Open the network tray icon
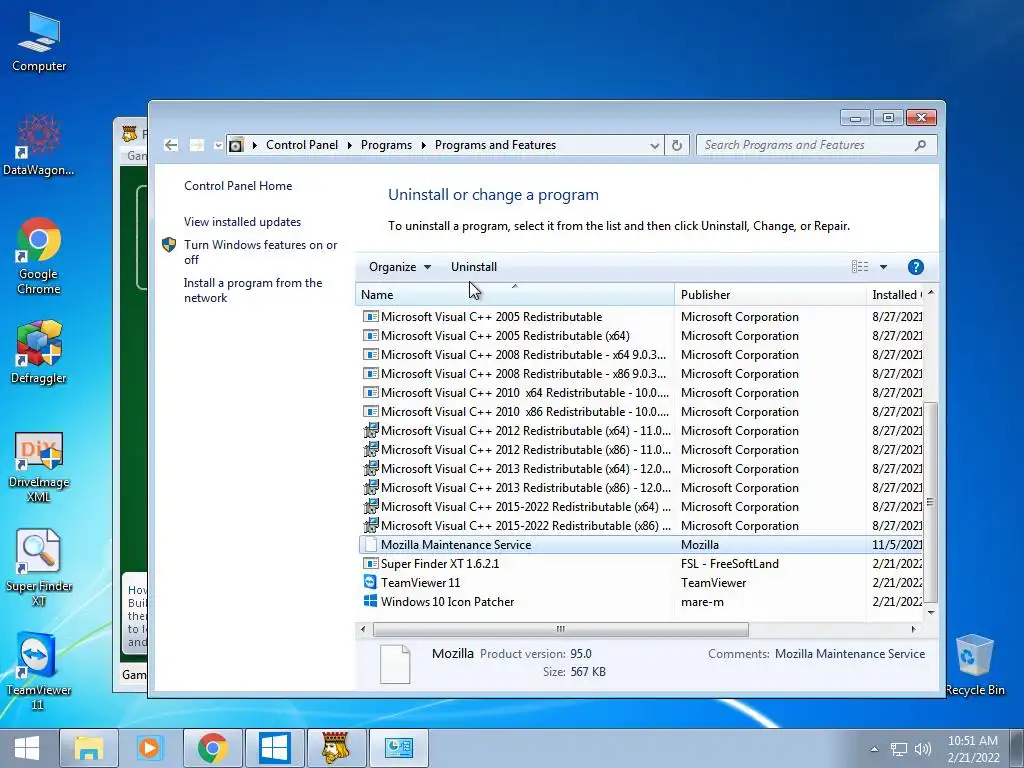The width and height of the screenshot is (1024, 768). (899, 749)
